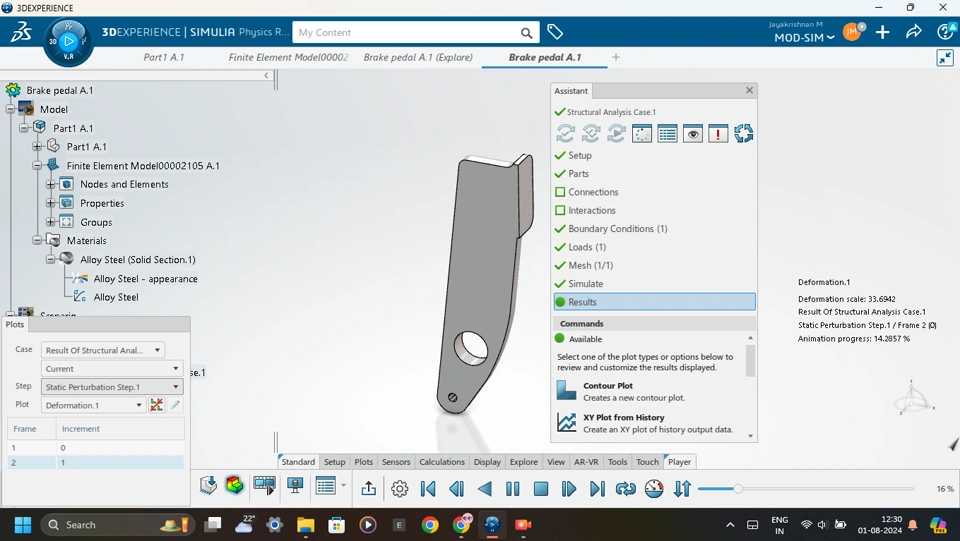Click the model and scenario check icon

(591, 133)
